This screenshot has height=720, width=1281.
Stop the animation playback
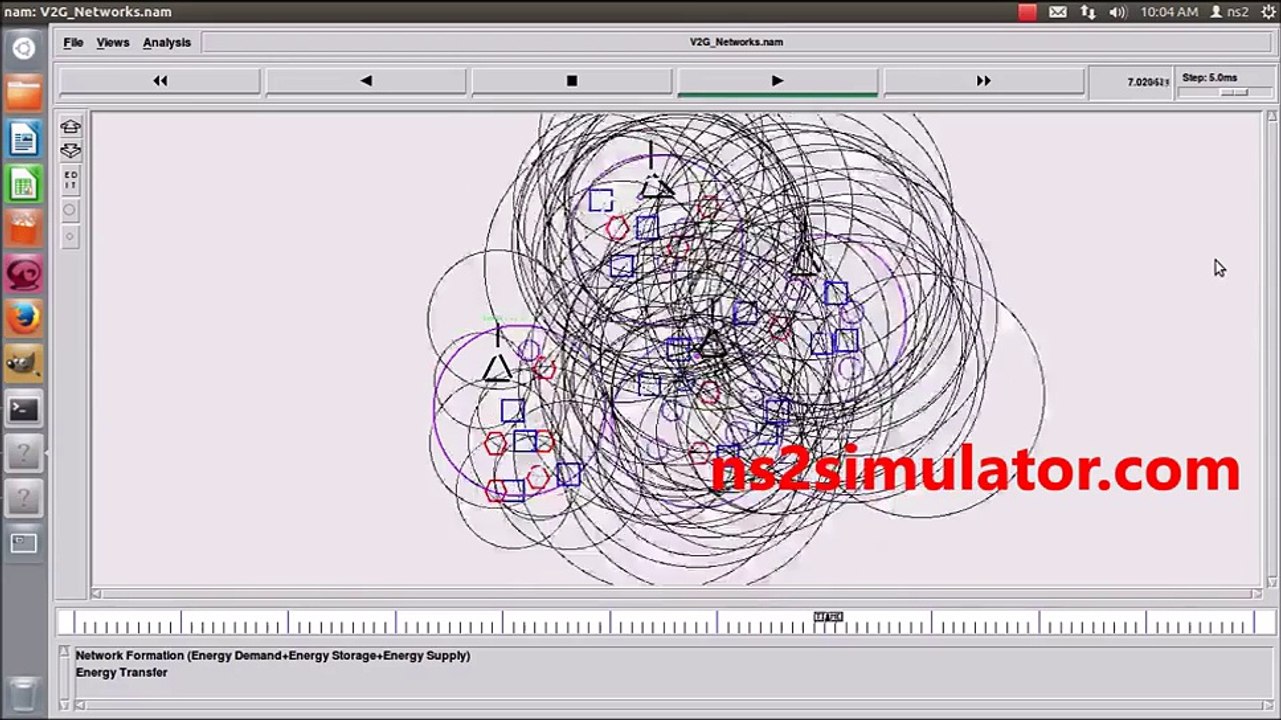(572, 81)
